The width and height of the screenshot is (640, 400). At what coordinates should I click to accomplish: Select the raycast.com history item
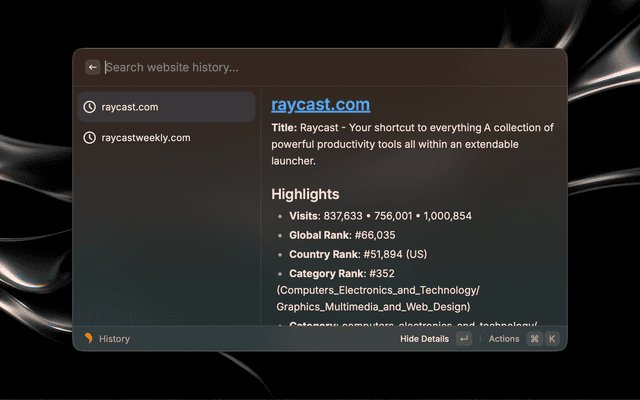[165, 107]
